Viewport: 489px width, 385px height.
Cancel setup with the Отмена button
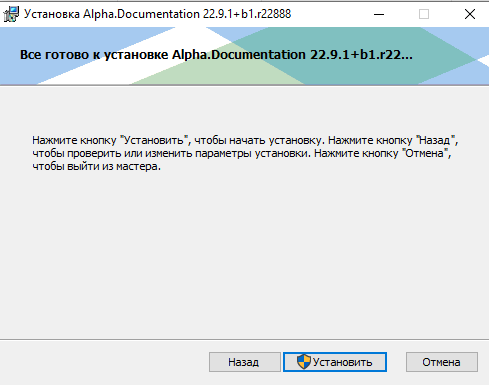pyautogui.click(x=442, y=362)
